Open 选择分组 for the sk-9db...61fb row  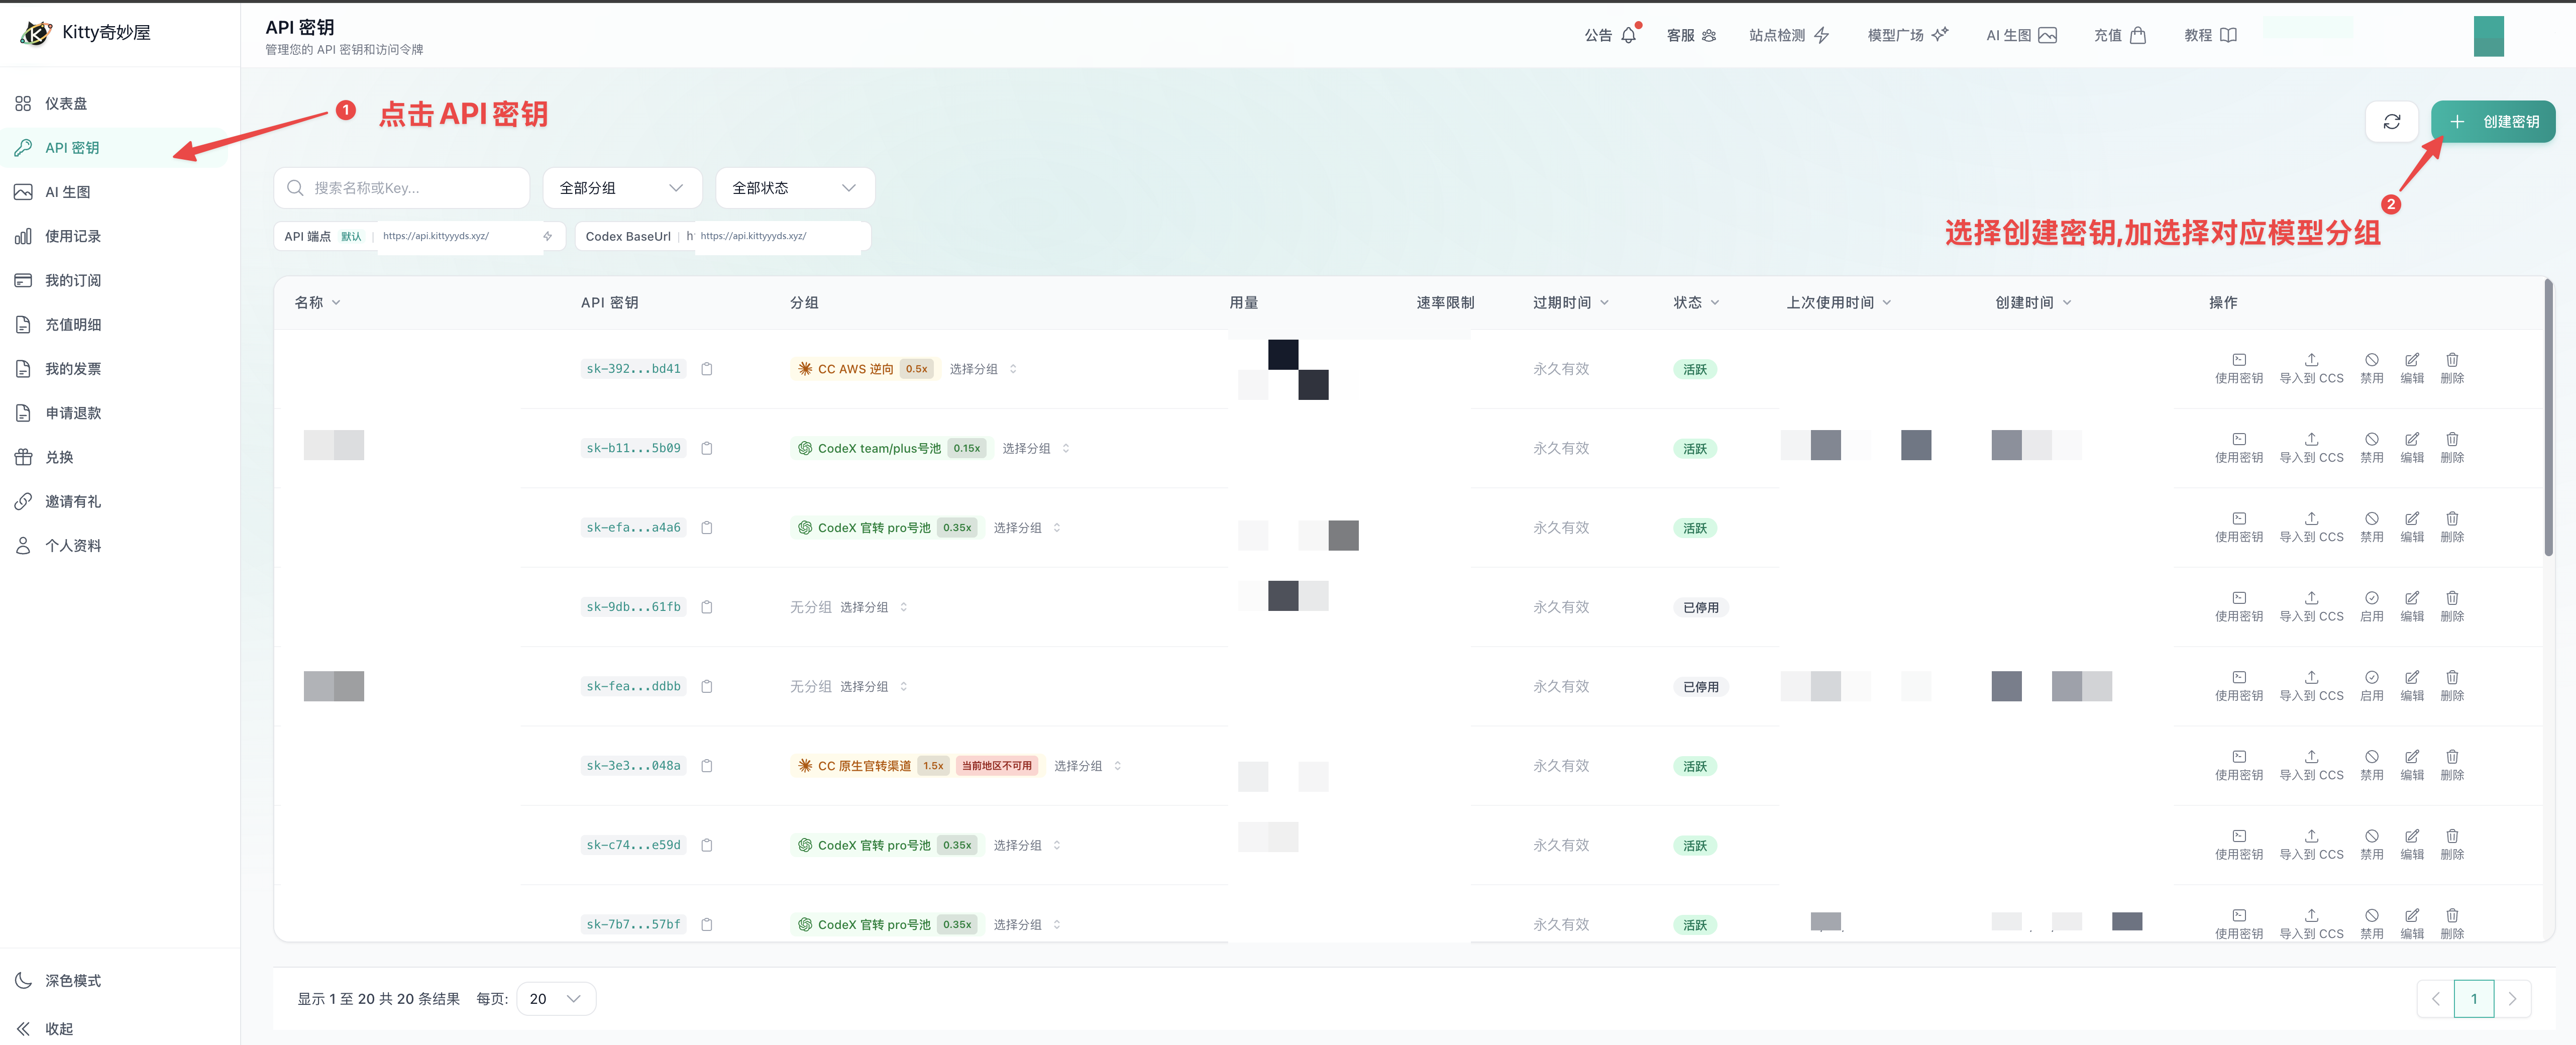coord(873,607)
